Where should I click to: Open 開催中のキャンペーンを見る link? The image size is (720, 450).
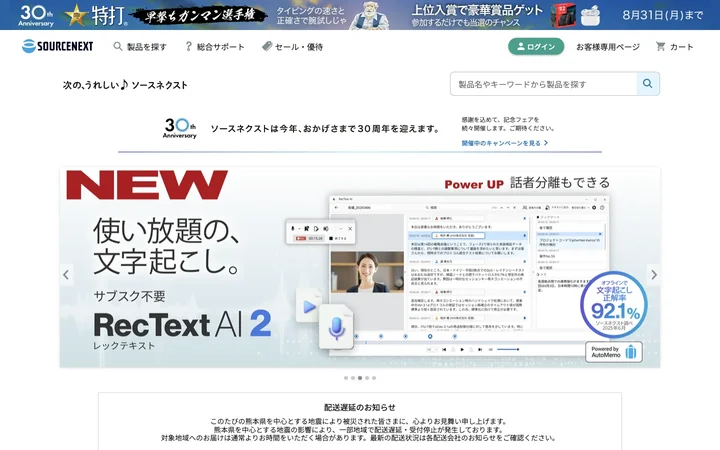505,143
